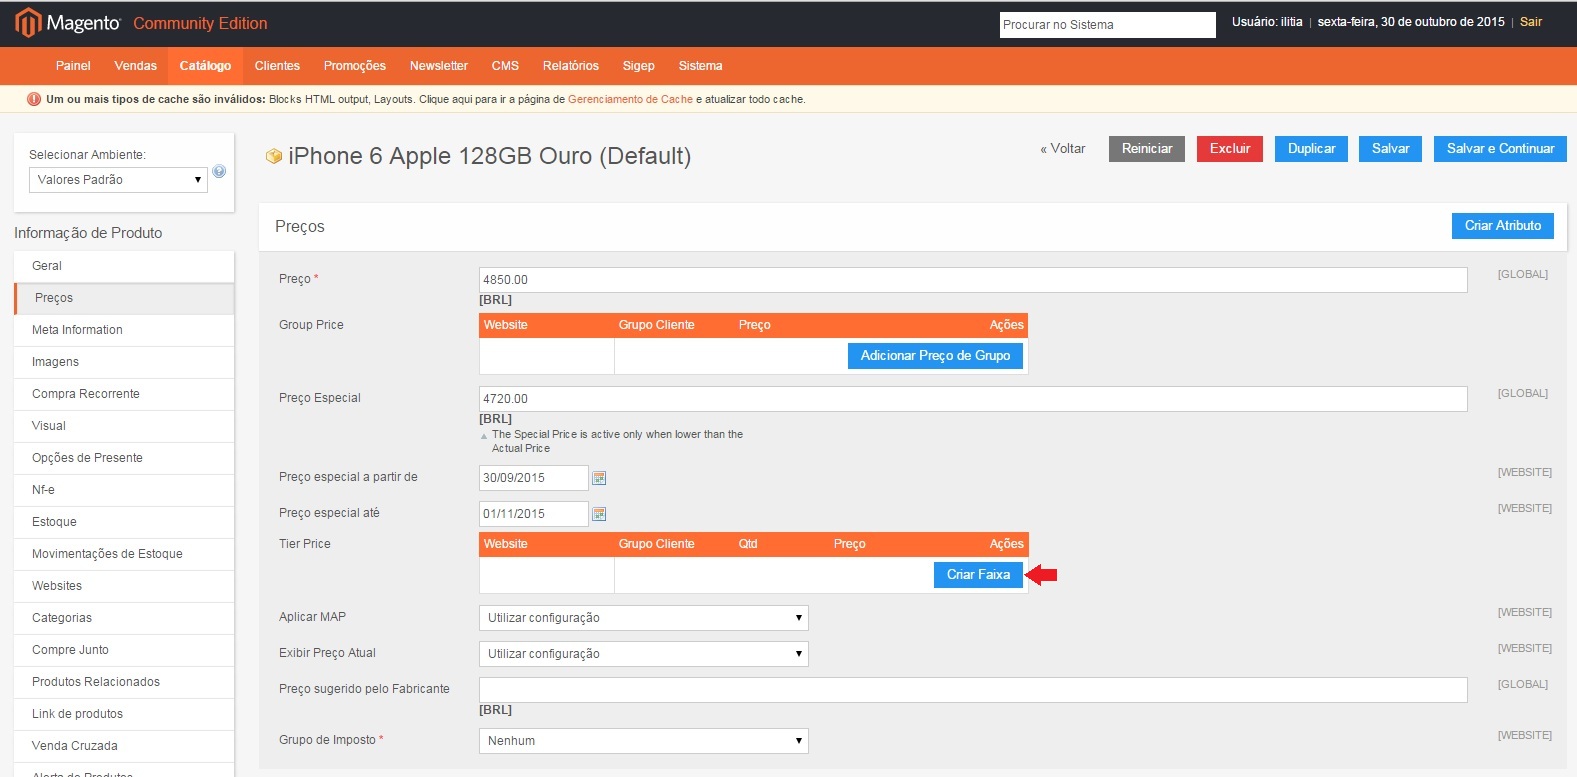Screen dimensions: 1577x777
Task: Open the Sigep menu
Action: point(638,66)
